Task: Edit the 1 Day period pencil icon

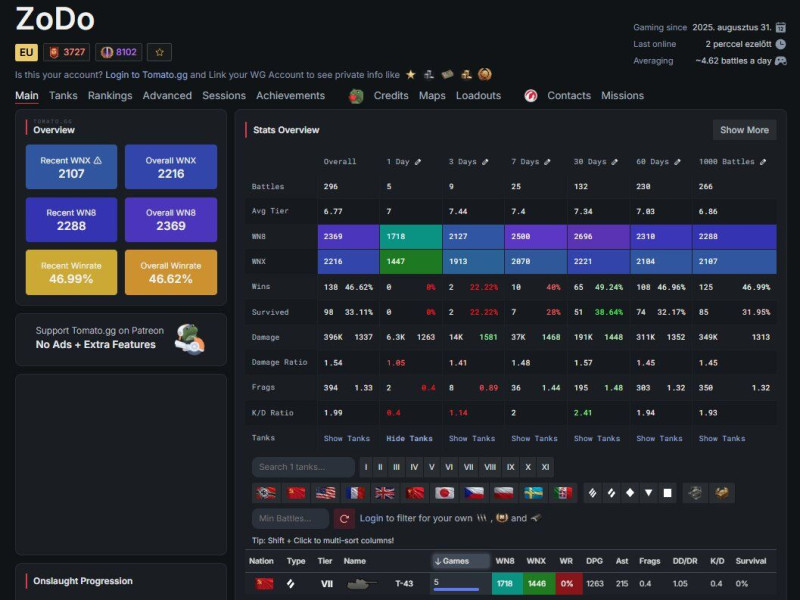Action: point(418,162)
